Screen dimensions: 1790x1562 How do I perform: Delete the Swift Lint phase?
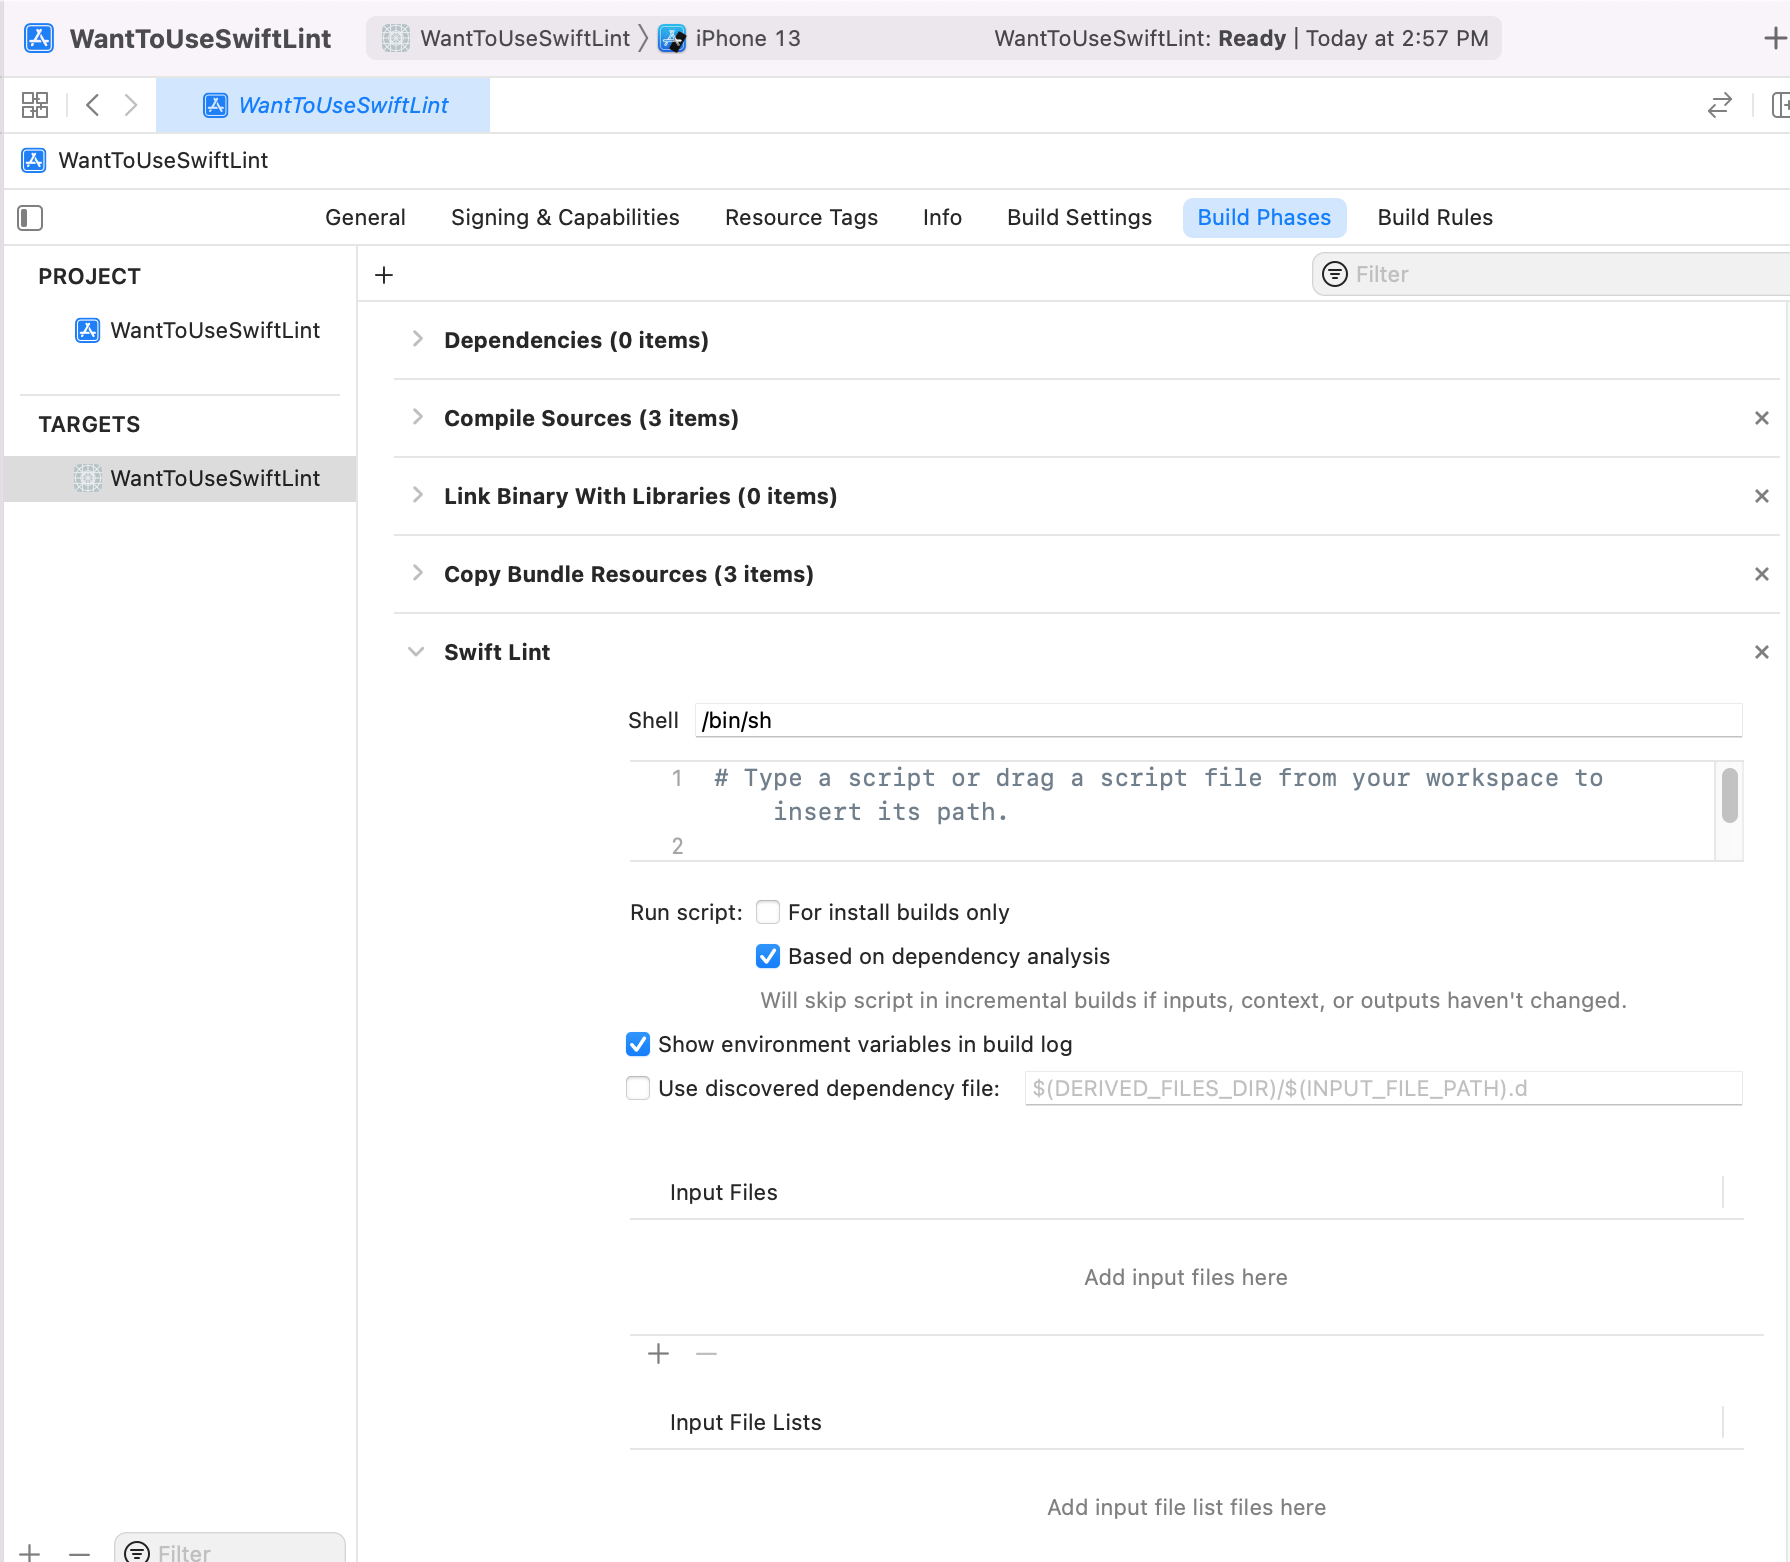point(1762,652)
